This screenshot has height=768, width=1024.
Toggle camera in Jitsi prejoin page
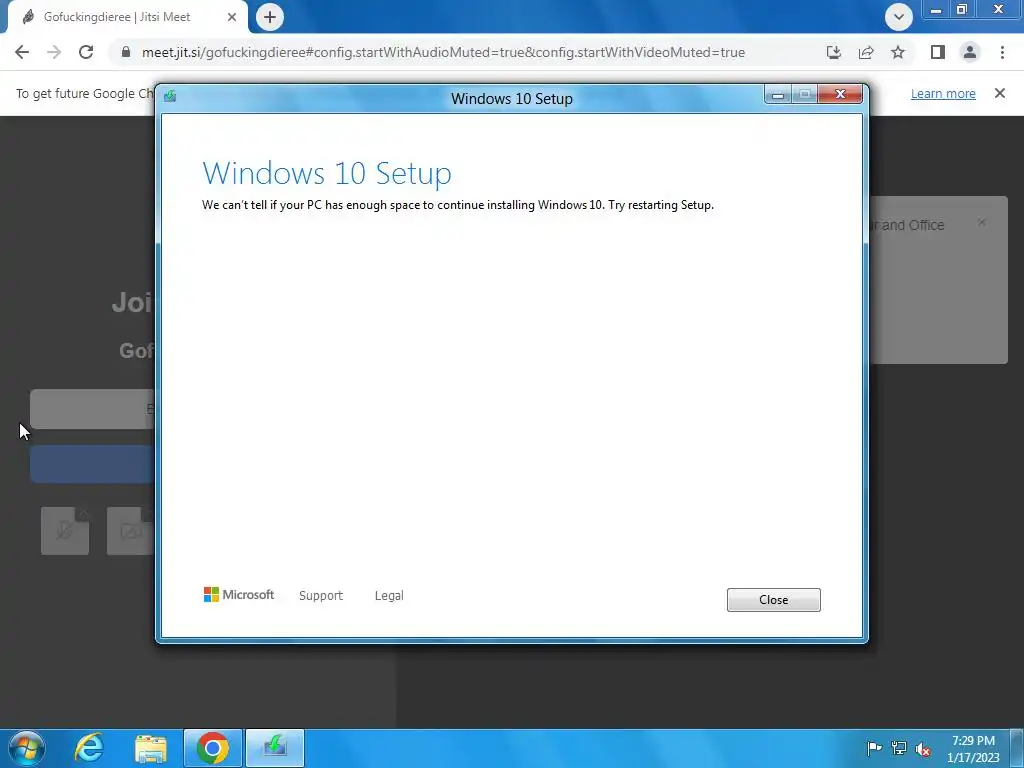[131, 531]
